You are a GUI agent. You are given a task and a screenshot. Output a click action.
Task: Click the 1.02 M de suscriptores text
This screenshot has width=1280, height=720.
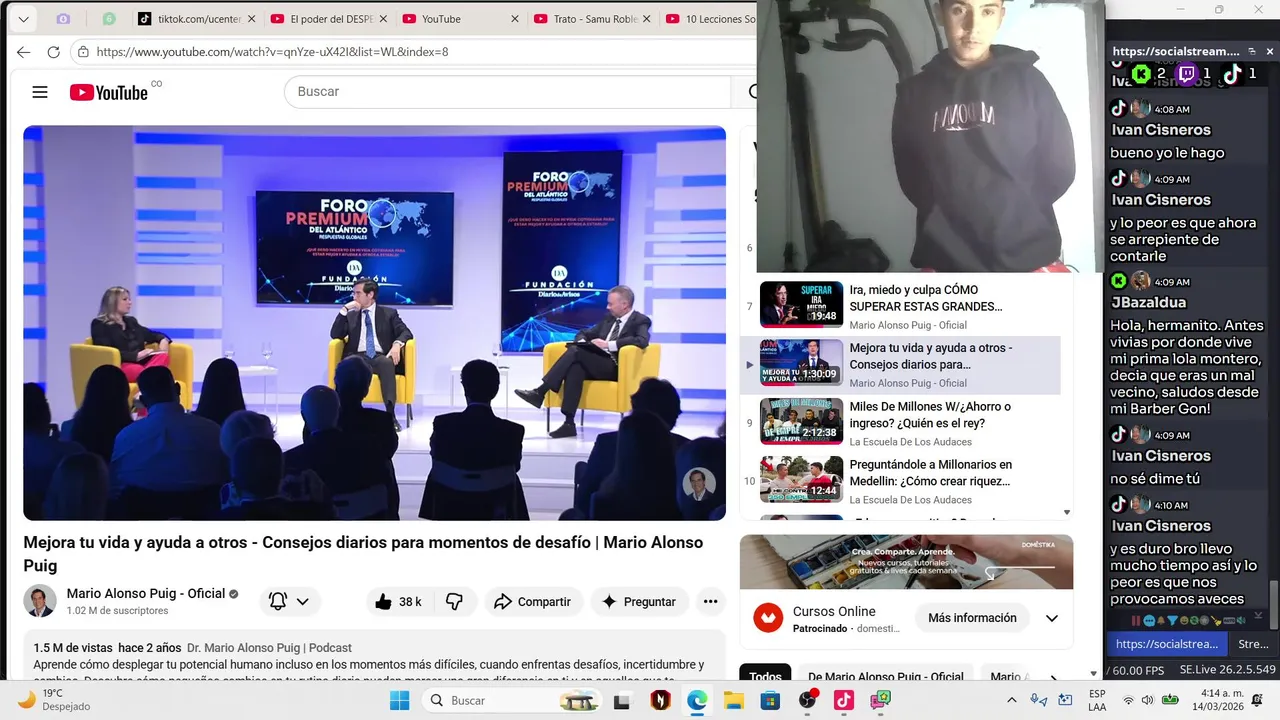click(118, 611)
